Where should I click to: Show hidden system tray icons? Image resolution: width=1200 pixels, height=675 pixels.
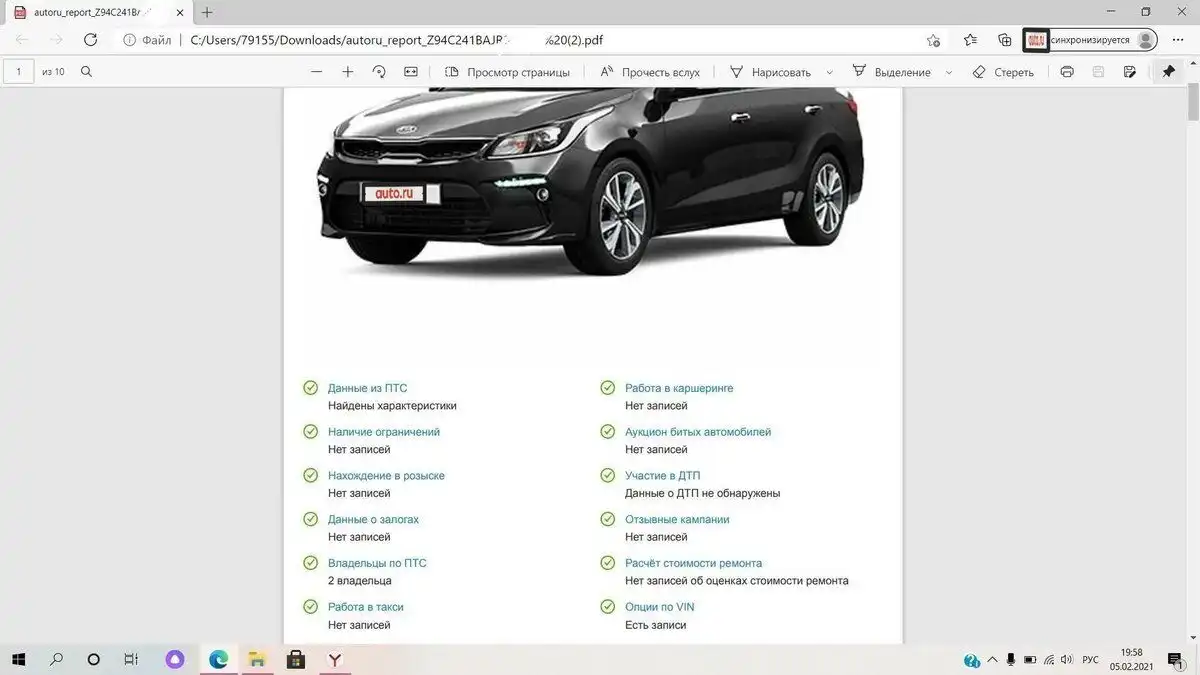click(x=992, y=660)
